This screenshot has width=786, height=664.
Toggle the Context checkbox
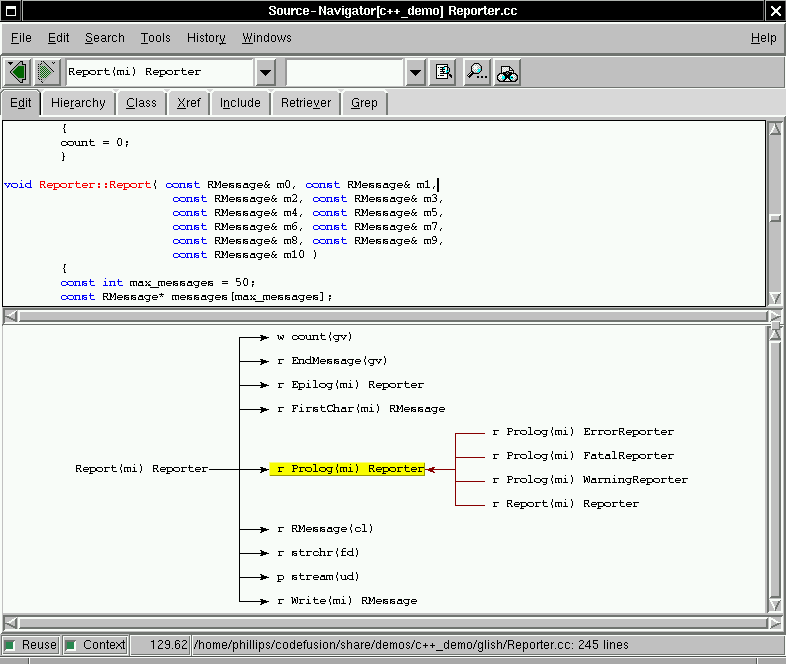[x=72, y=645]
